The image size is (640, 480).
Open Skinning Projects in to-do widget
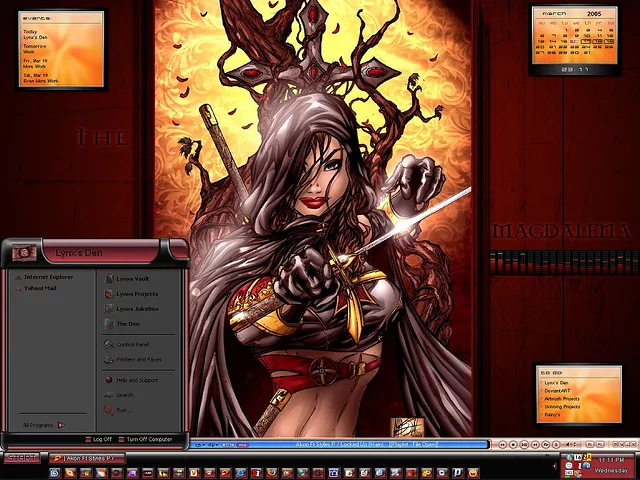[x=562, y=407]
